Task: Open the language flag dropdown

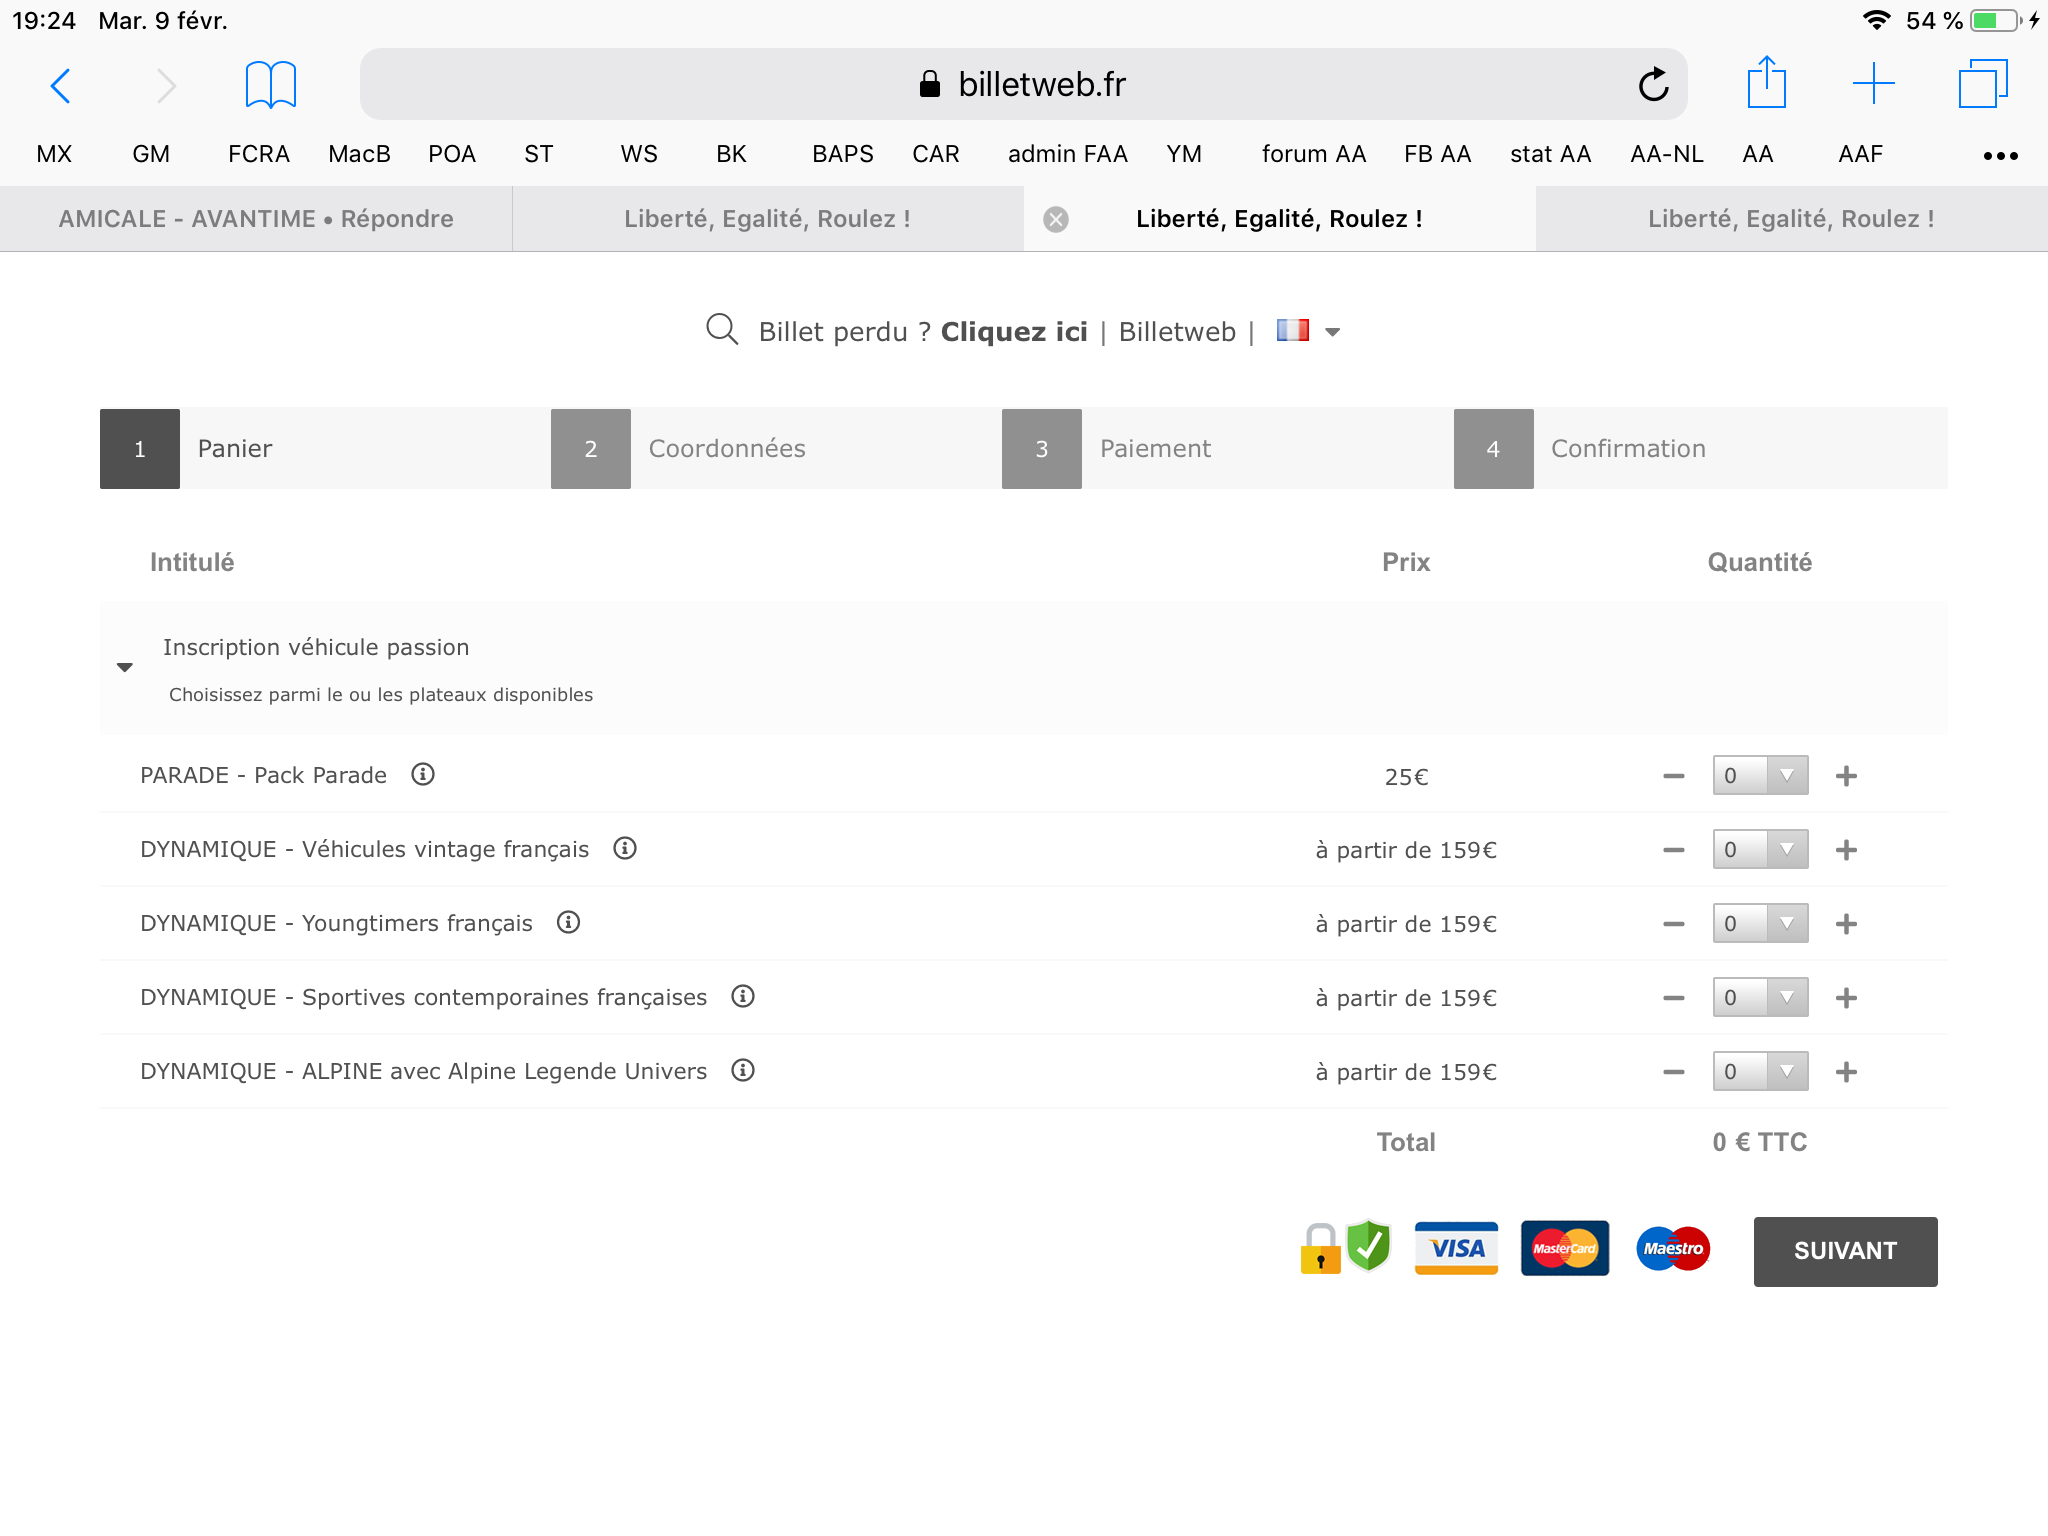Action: tap(1308, 331)
